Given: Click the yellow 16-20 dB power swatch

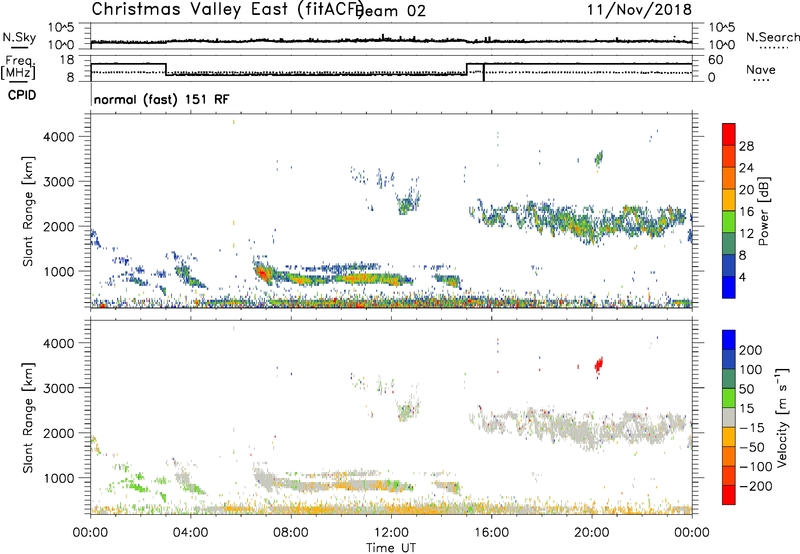Looking at the screenshot, I should click(x=729, y=199).
